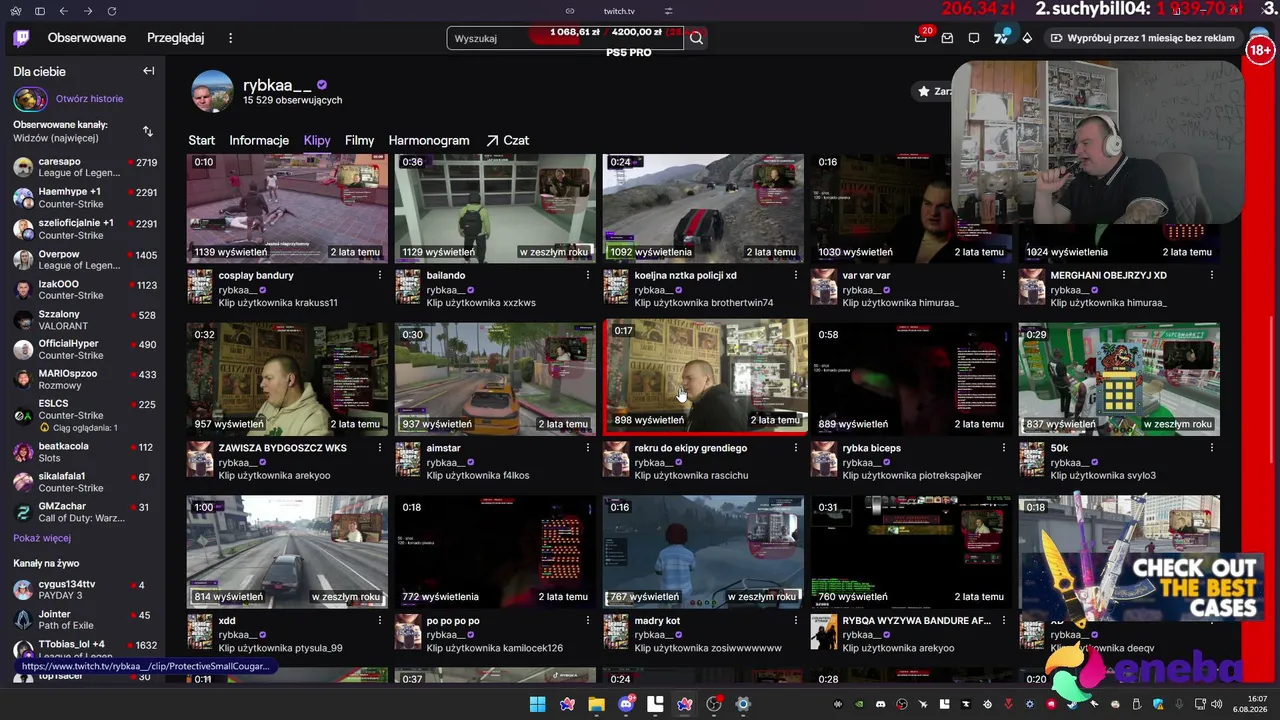Play the rekru do ekipy grendiego thumbnail
Viewport: 1280px width, 720px height.
703,379
